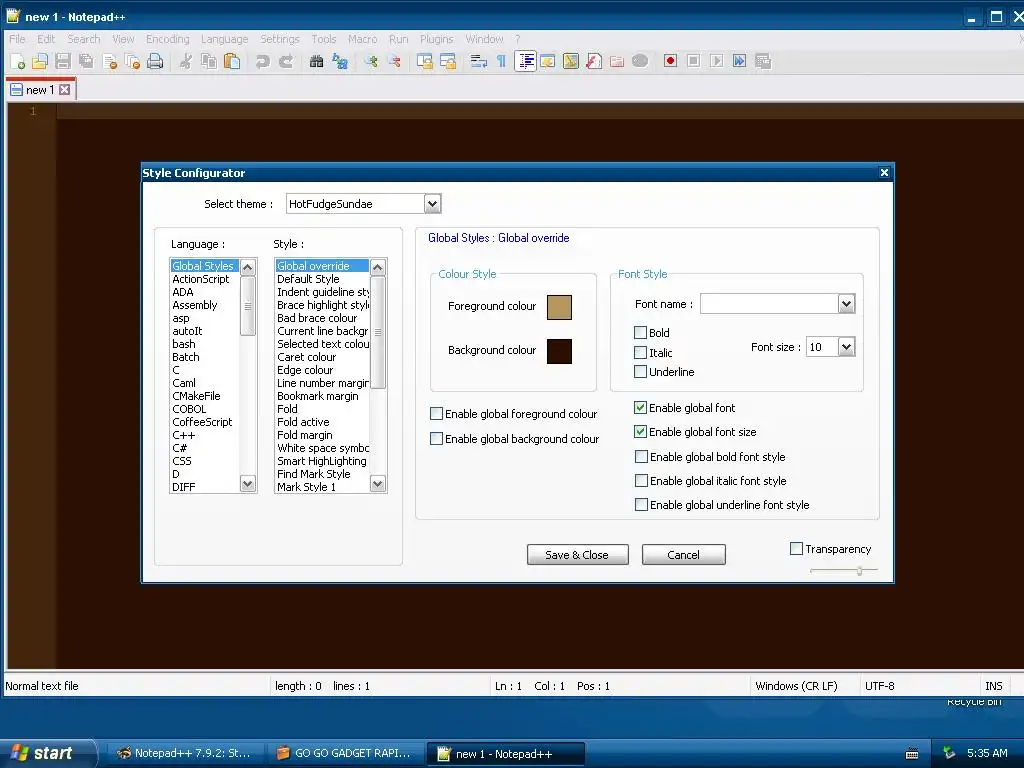Viewport: 1024px width, 768px height.
Task: Check the Bold checkbox
Action: point(641,332)
